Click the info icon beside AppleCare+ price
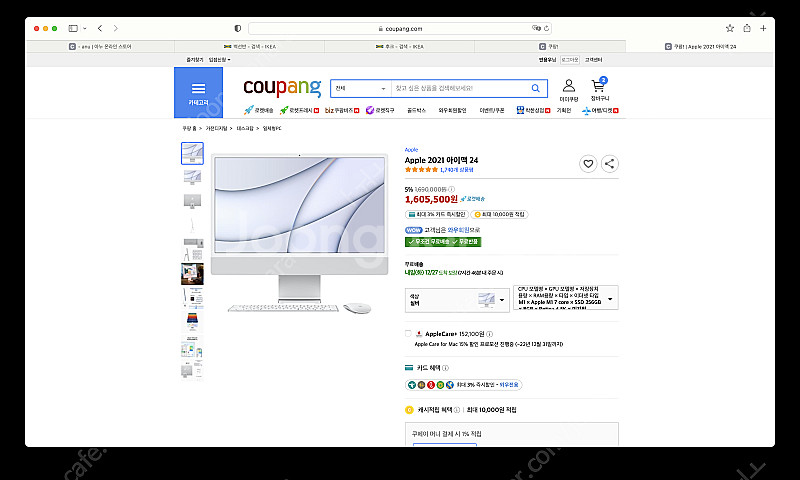Viewport: 800px width, 480px height. (x=489, y=334)
